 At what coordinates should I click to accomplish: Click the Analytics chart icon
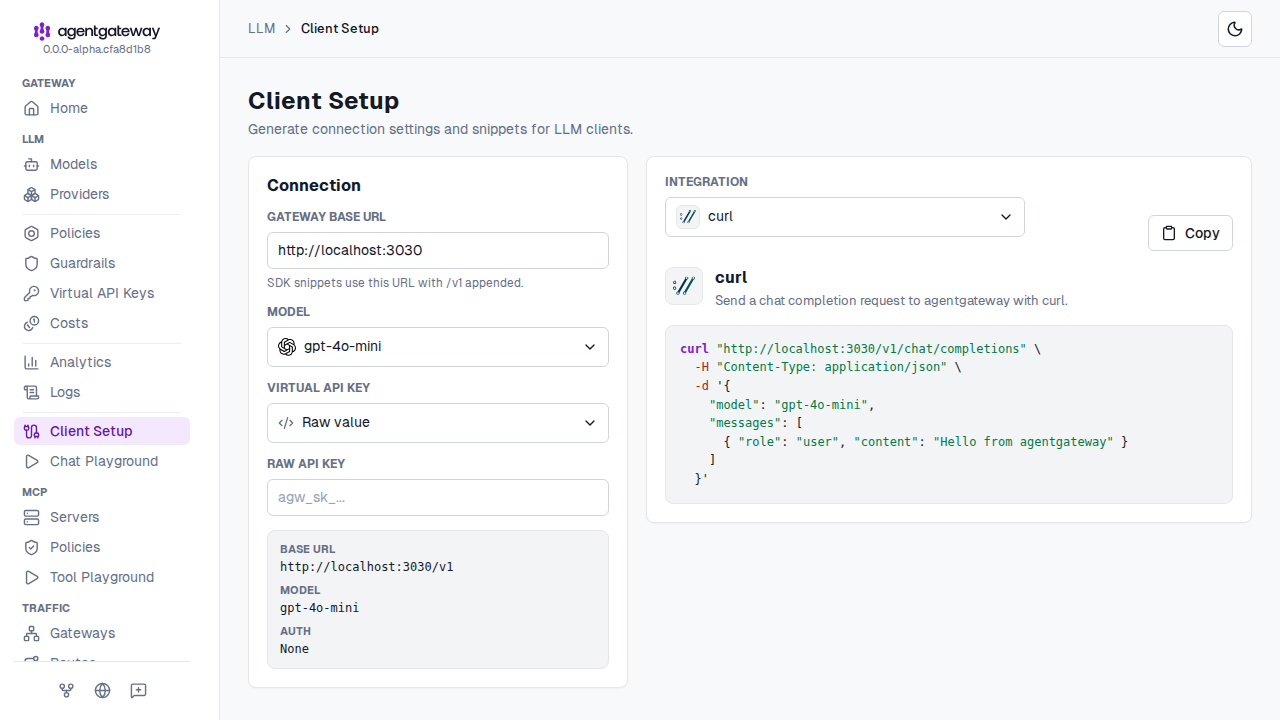tap(32, 362)
